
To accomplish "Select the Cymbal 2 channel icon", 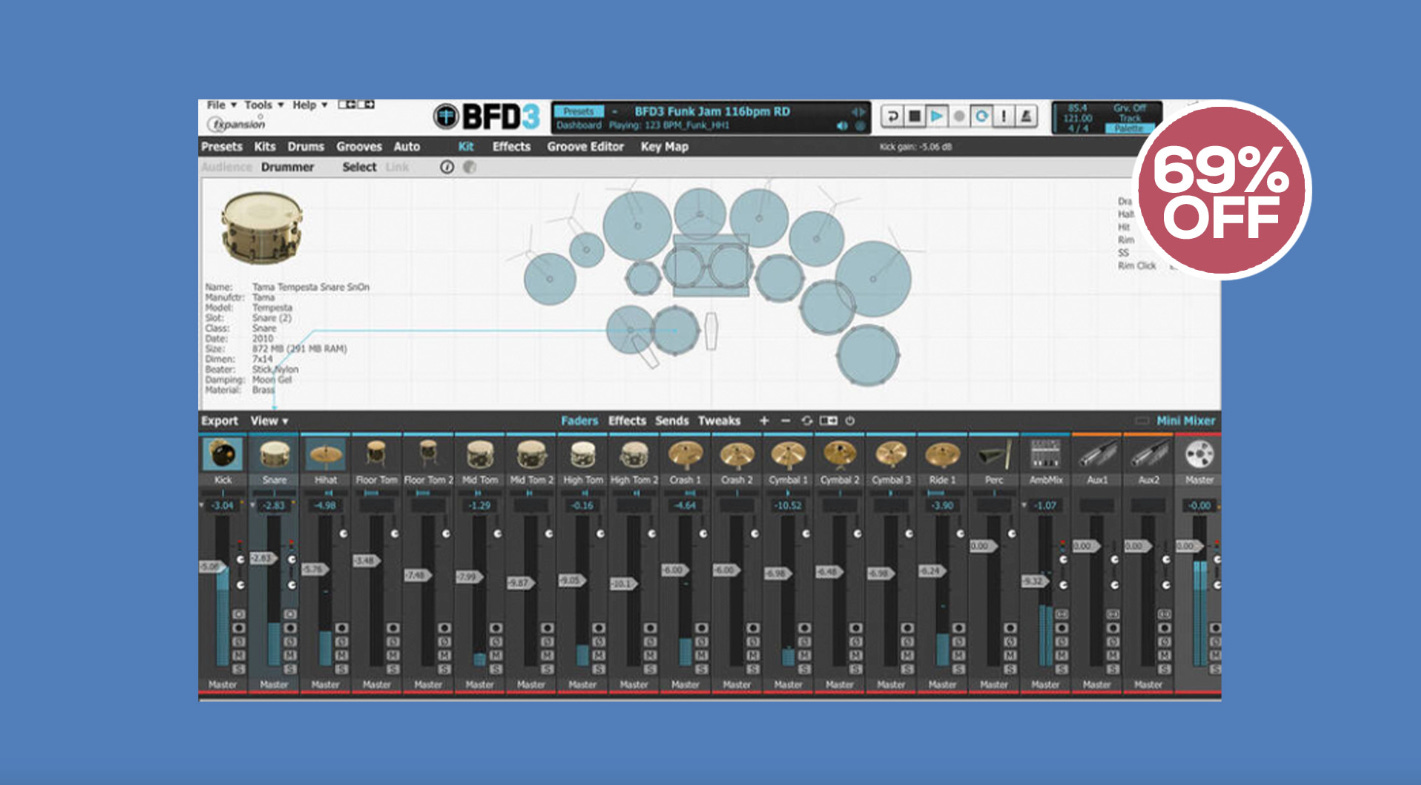I will (840, 455).
